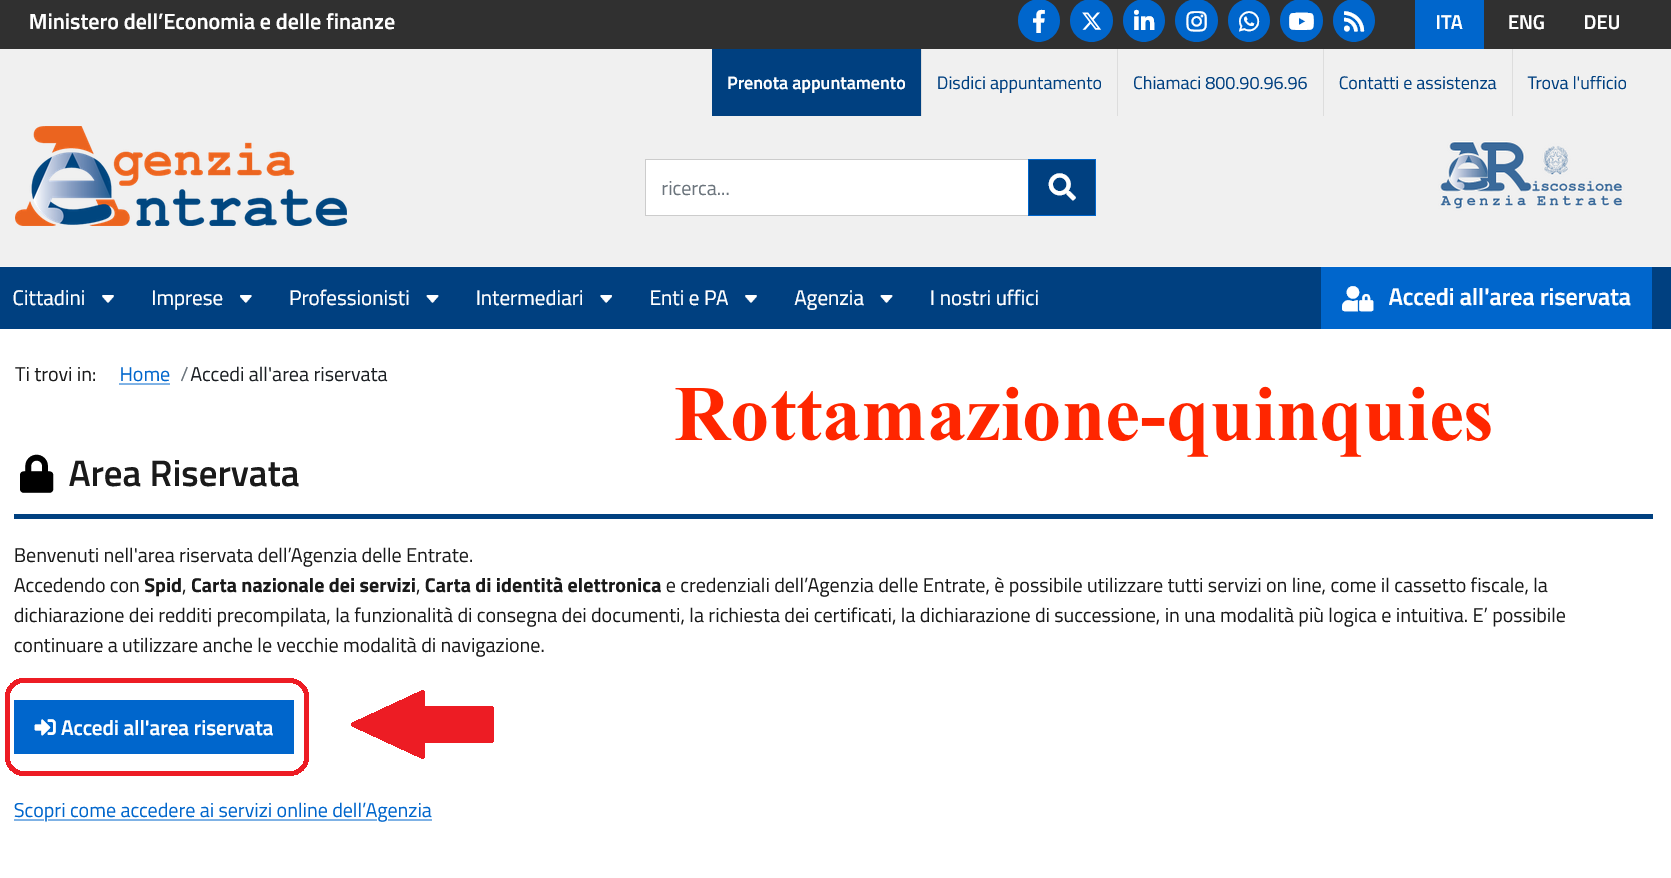
Task: Open Contatti e assistenza link
Action: (x=1417, y=83)
